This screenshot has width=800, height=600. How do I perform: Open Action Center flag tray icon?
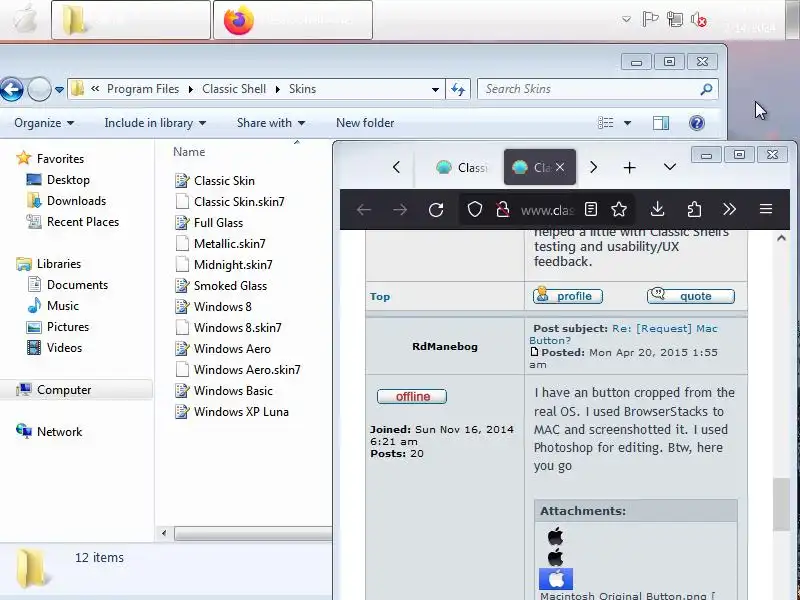650,19
